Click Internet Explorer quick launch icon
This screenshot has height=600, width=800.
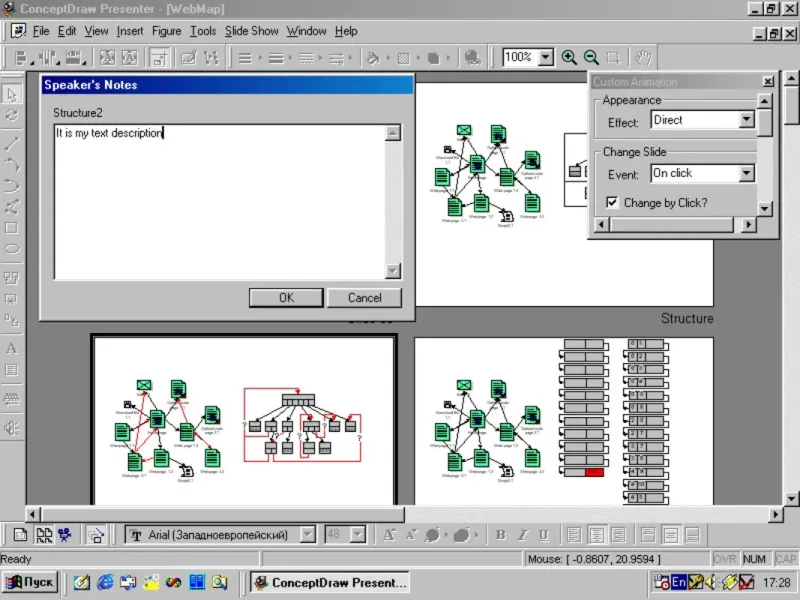tap(105, 582)
